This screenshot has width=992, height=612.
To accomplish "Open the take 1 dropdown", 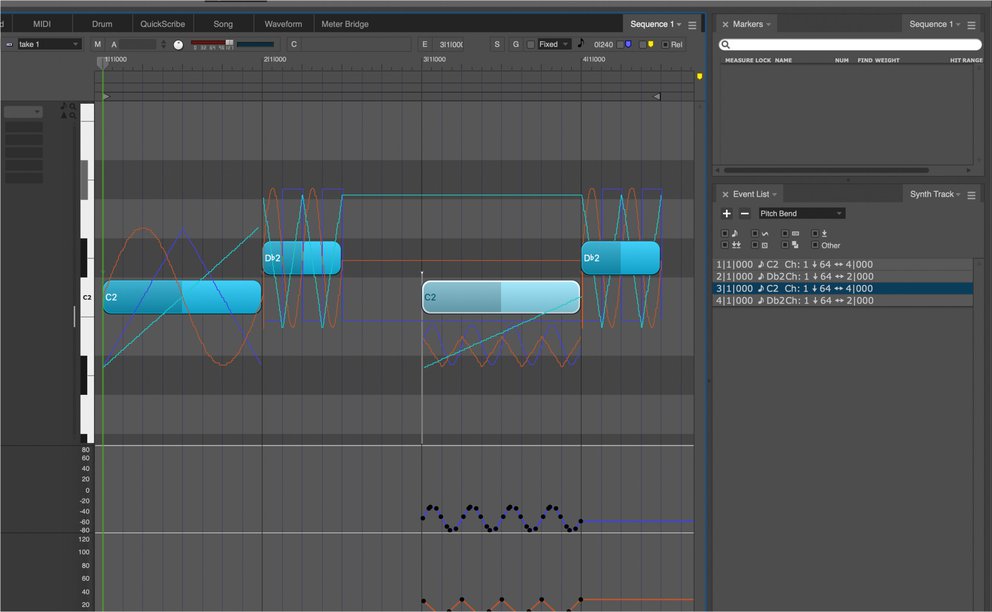I will click(x=48, y=45).
